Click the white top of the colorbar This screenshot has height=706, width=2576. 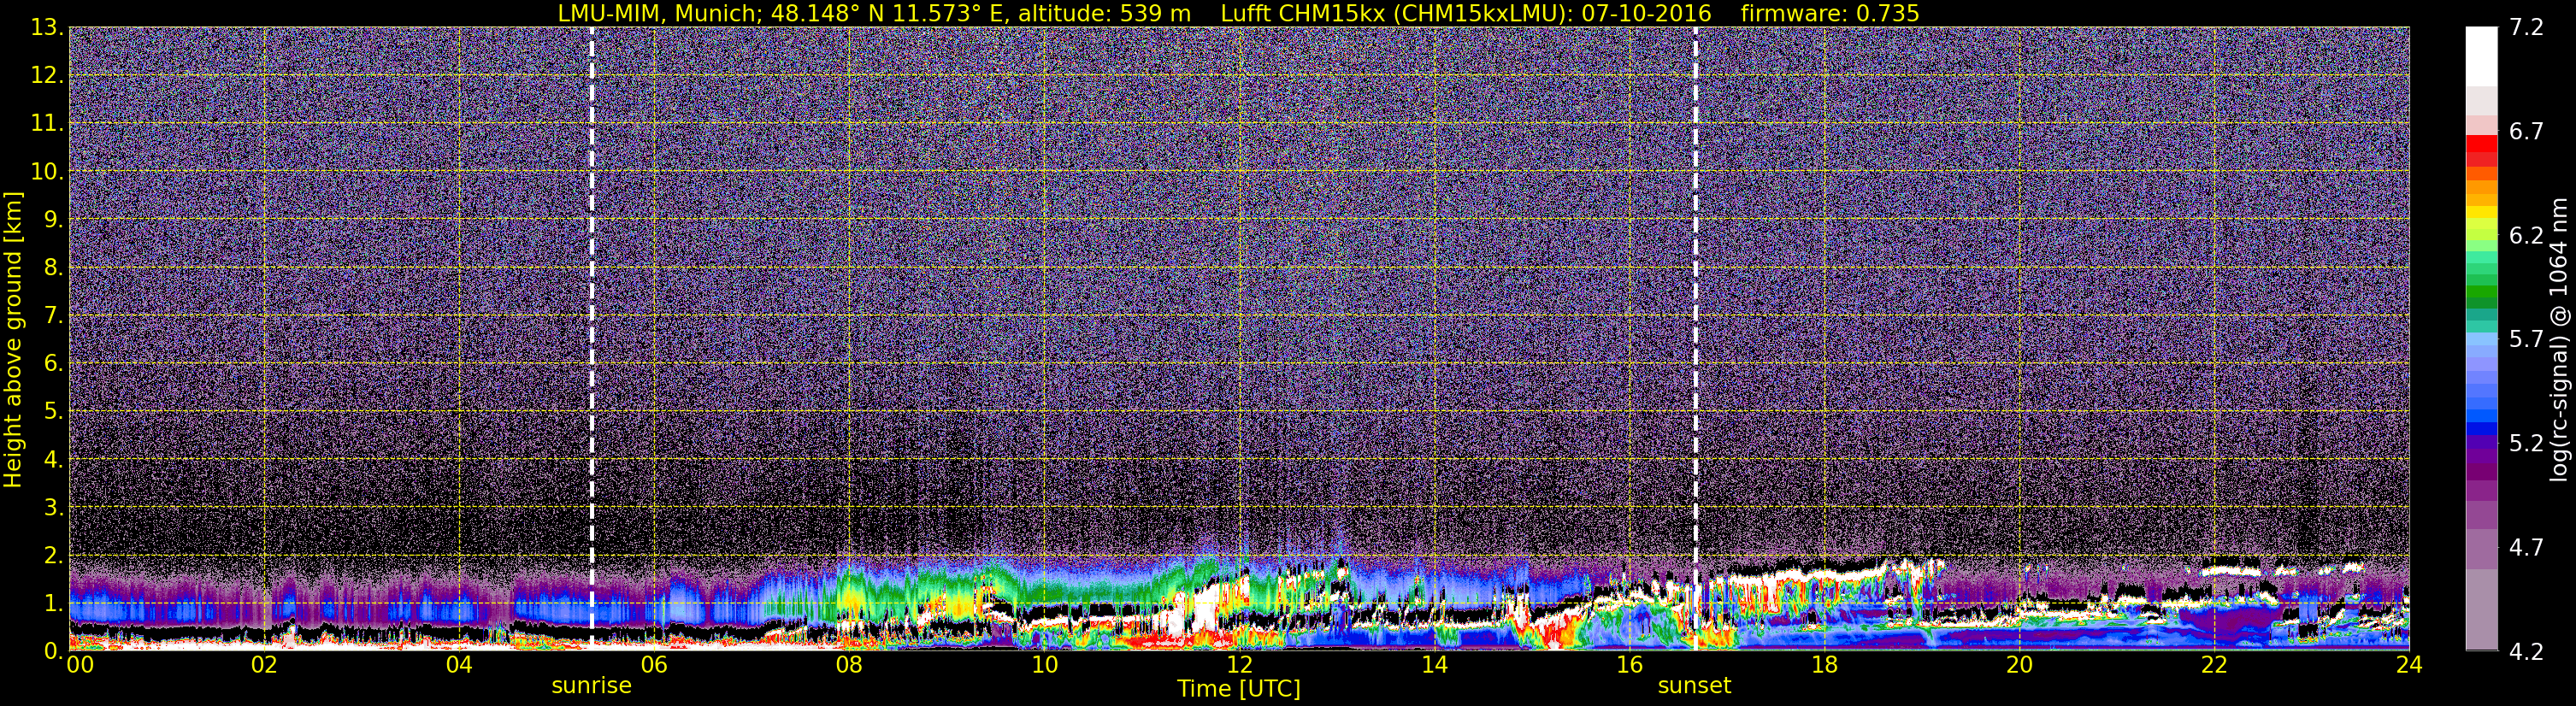[2481, 55]
